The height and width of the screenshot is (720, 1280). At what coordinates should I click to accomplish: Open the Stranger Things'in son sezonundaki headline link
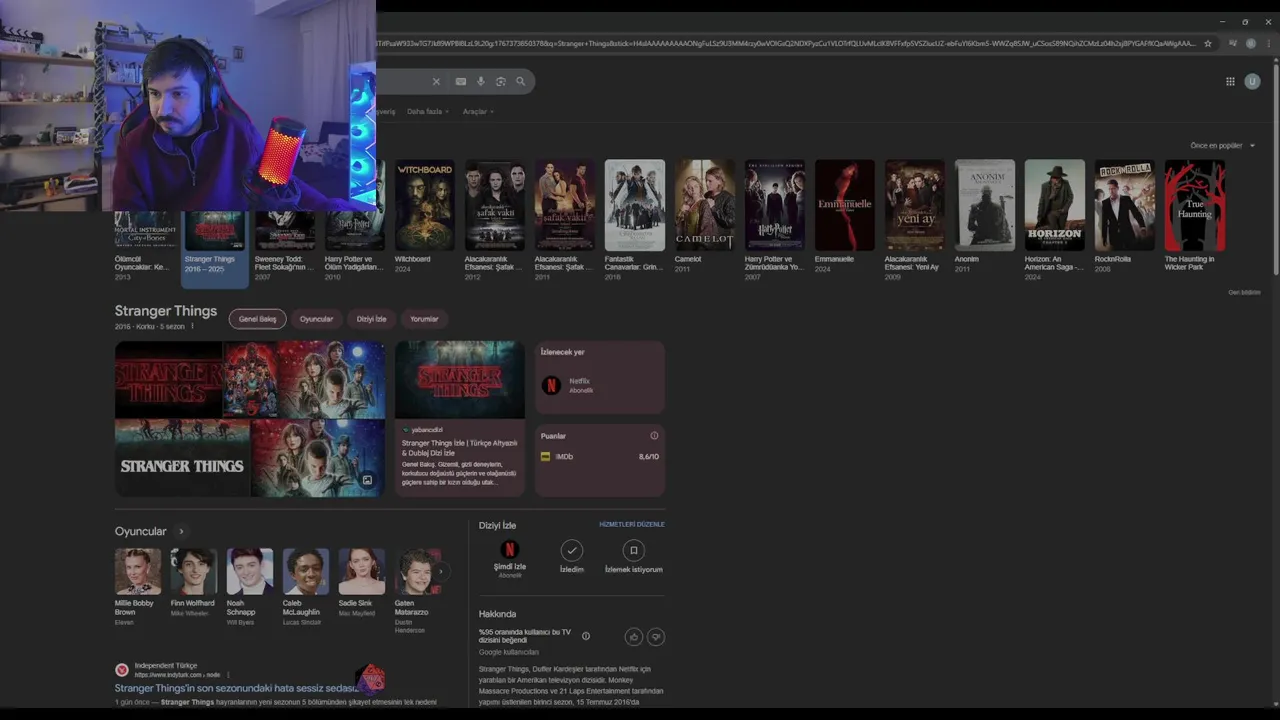[x=236, y=689]
